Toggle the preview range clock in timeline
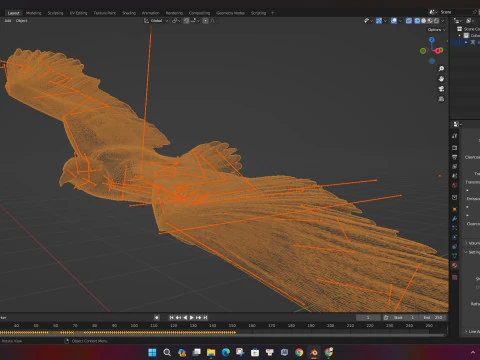The width and height of the screenshot is (480, 360). 386,318
